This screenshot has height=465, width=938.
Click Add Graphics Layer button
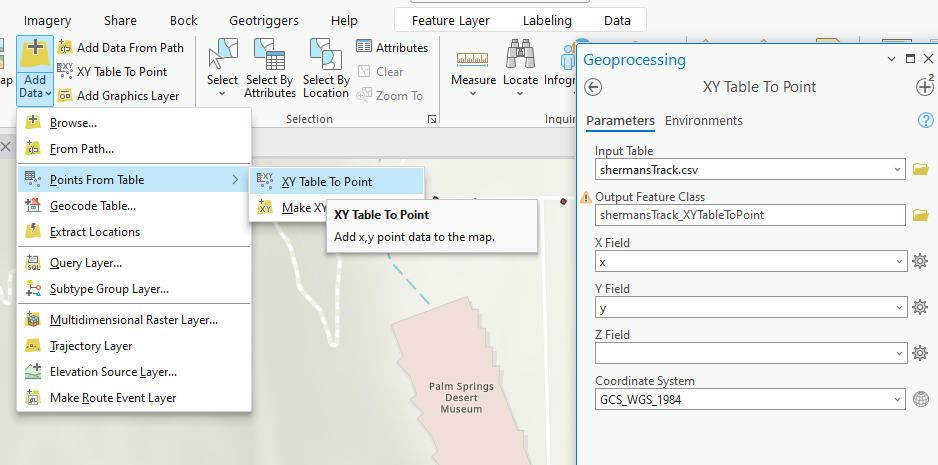(119, 96)
